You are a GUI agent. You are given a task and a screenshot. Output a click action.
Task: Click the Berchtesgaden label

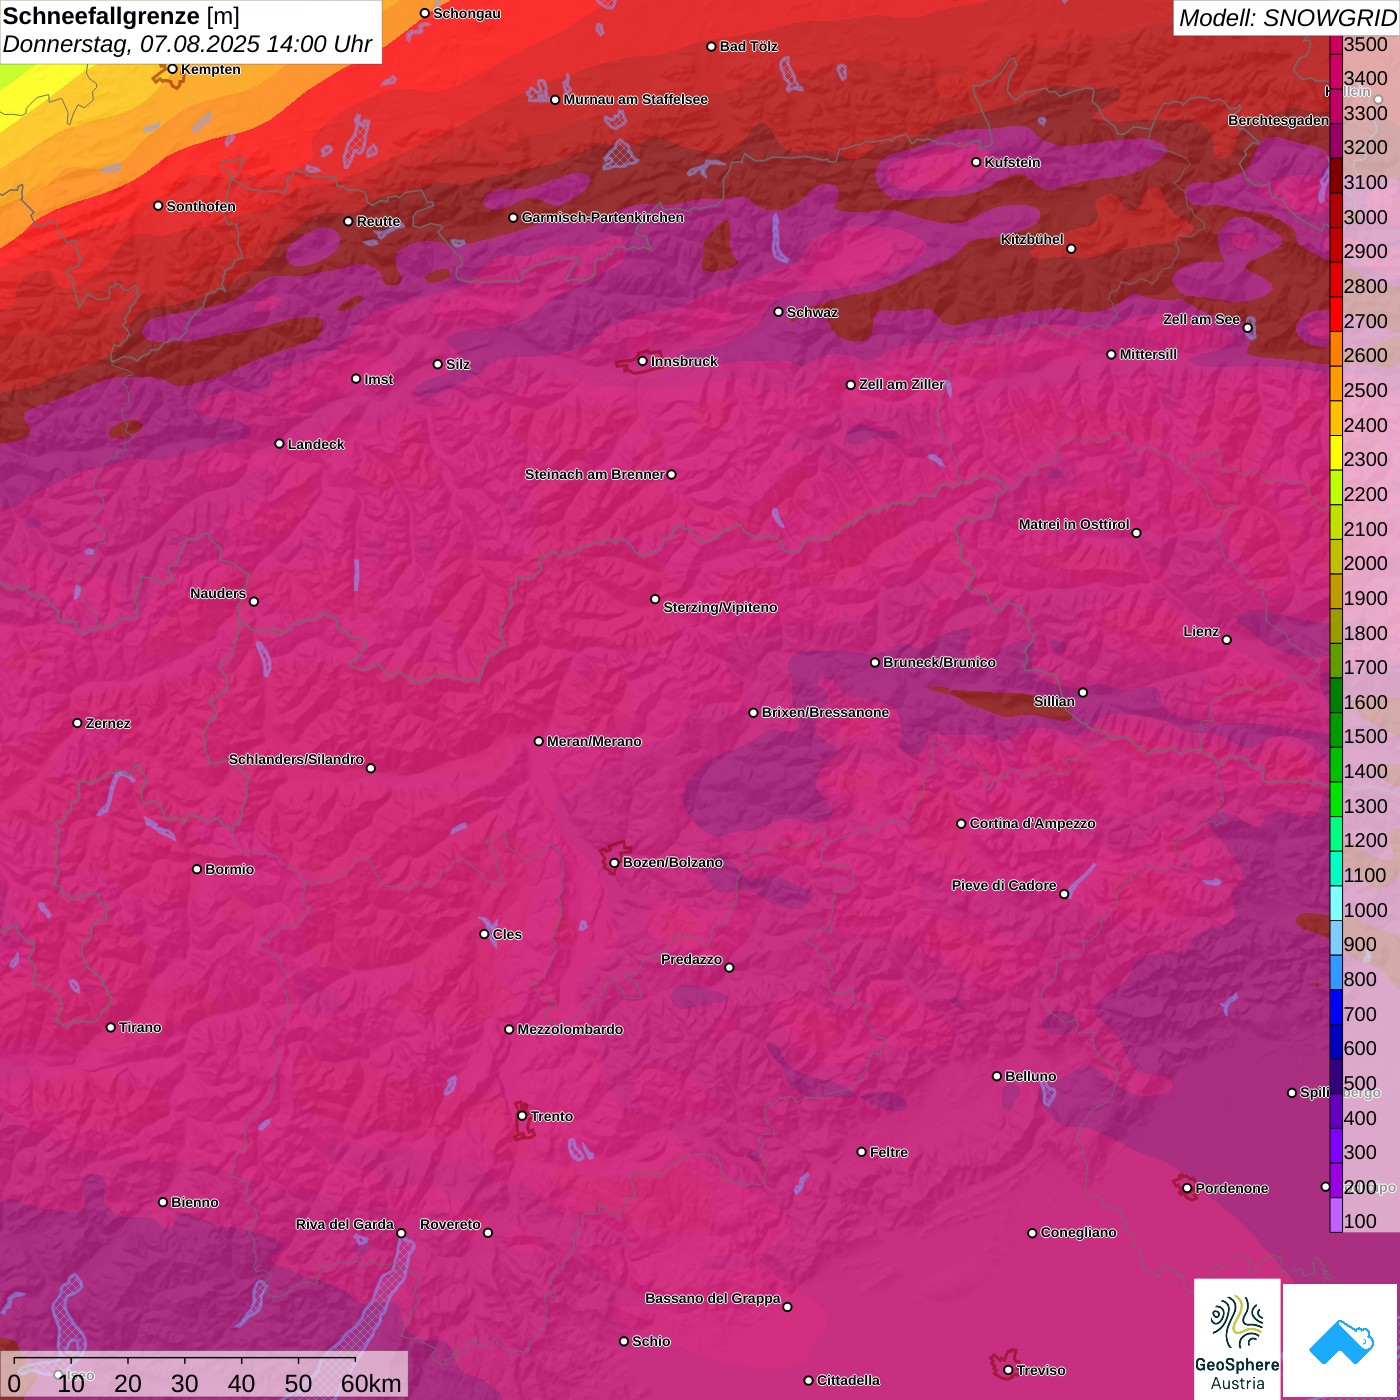pyautogui.click(x=1279, y=120)
